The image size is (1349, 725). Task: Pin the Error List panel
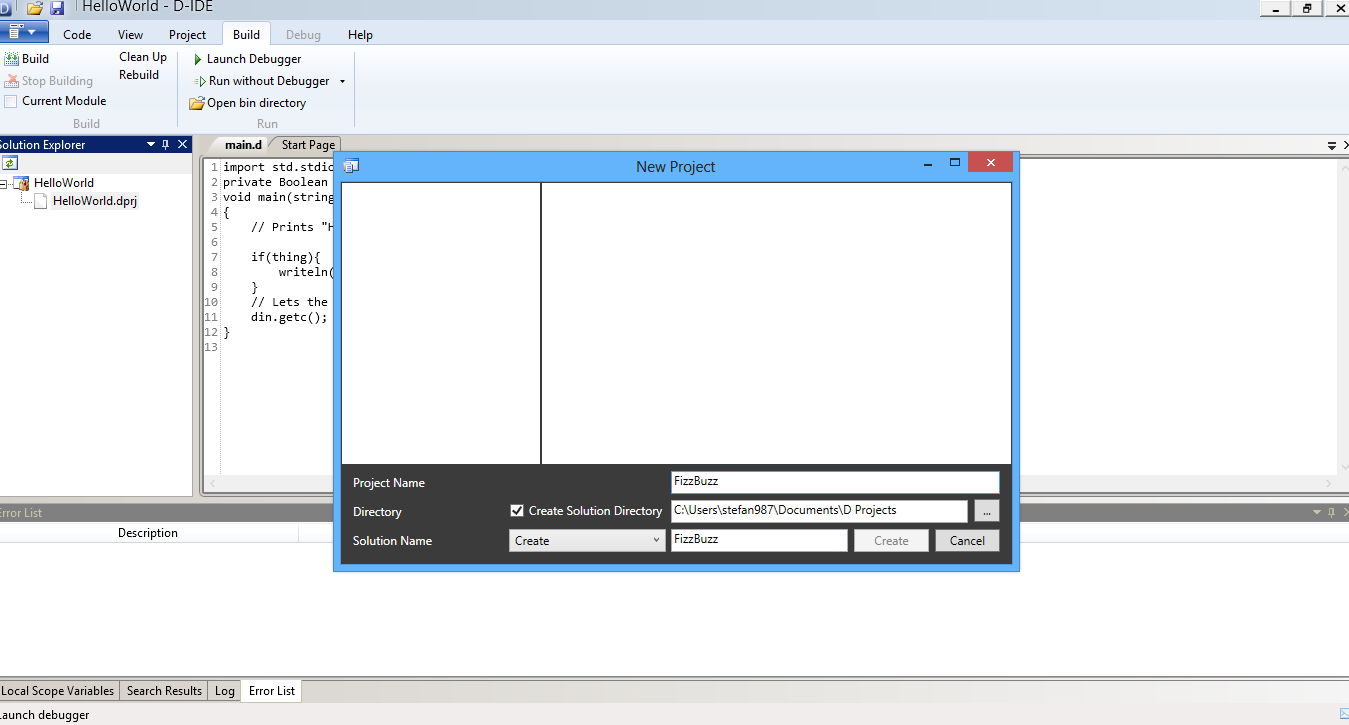(1332, 513)
